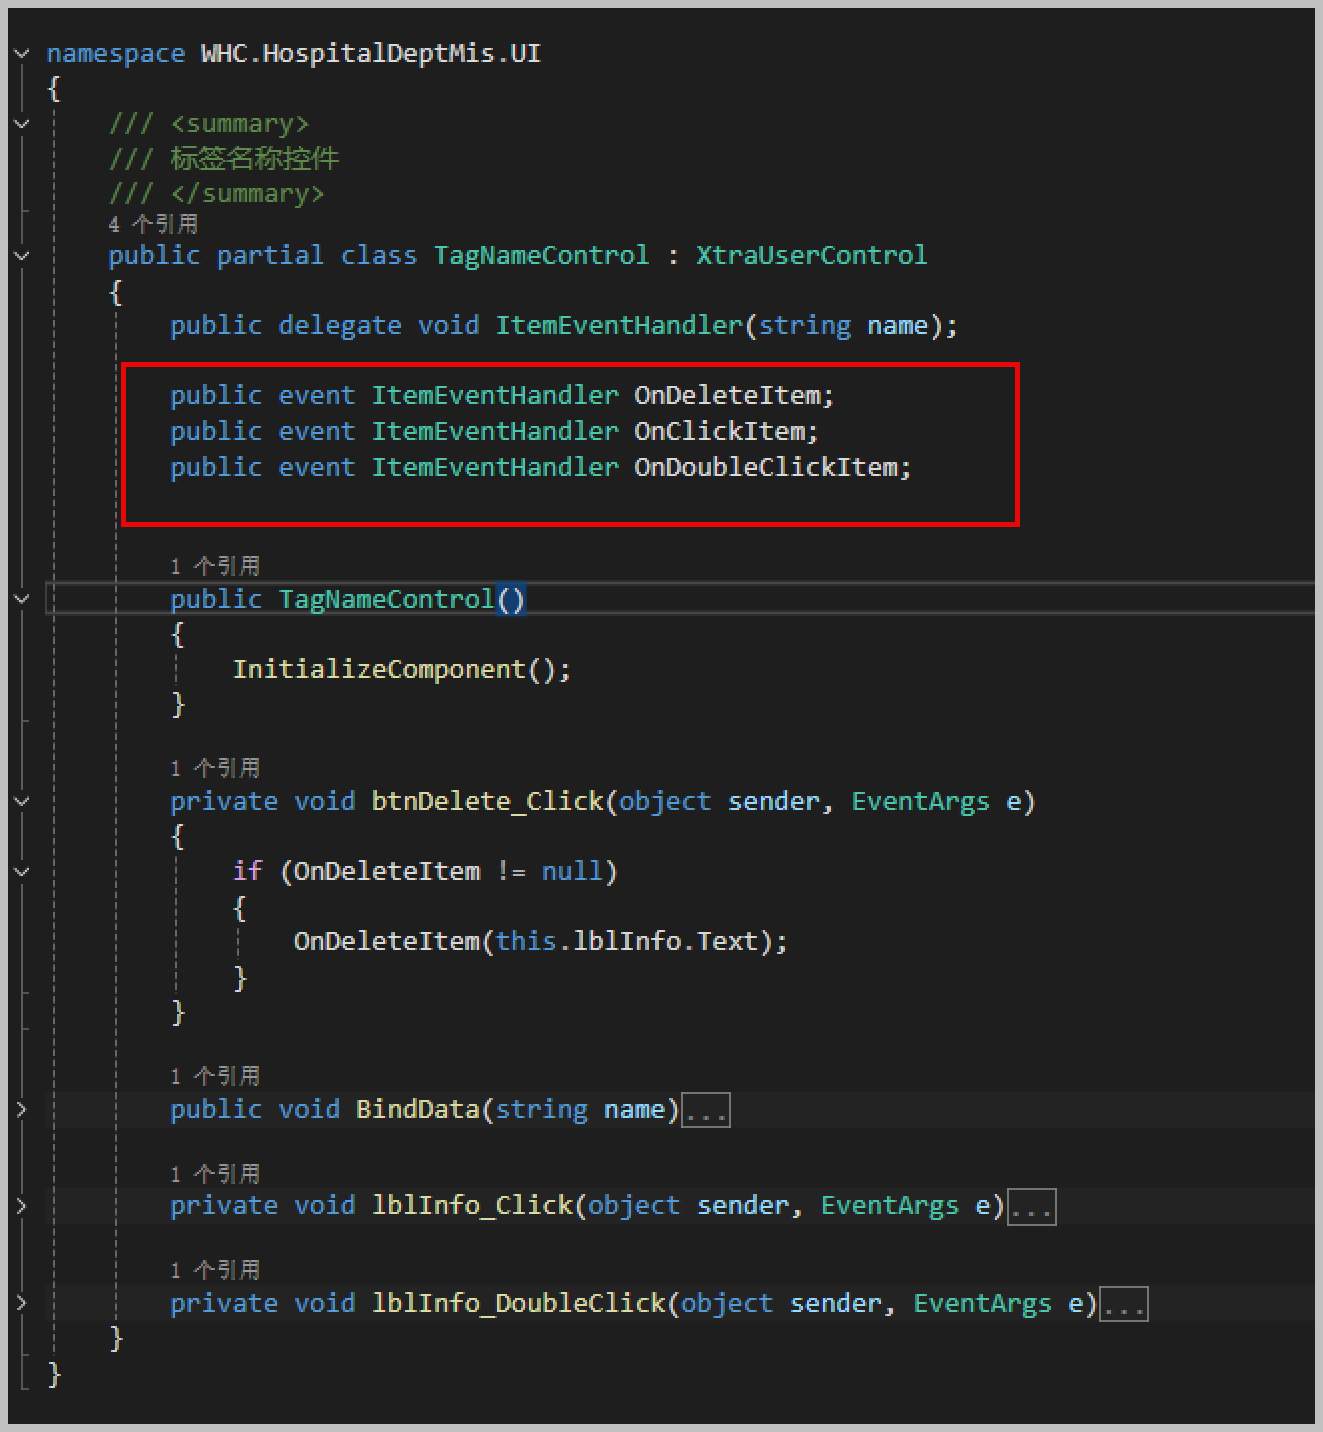1323x1432 pixels.
Task: Click 'EventArgs' in btnDelete_Click signature
Action: (x=920, y=802)
